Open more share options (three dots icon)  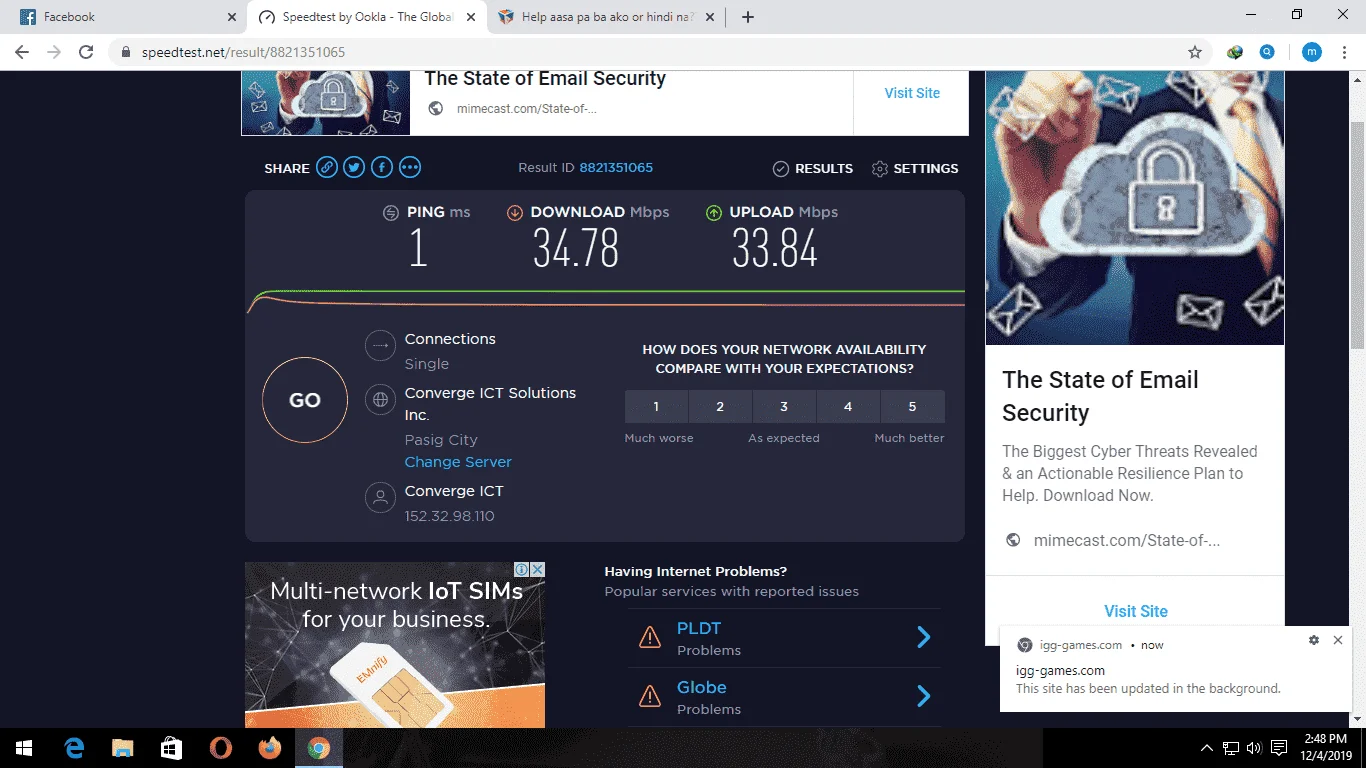coord(410,168)
